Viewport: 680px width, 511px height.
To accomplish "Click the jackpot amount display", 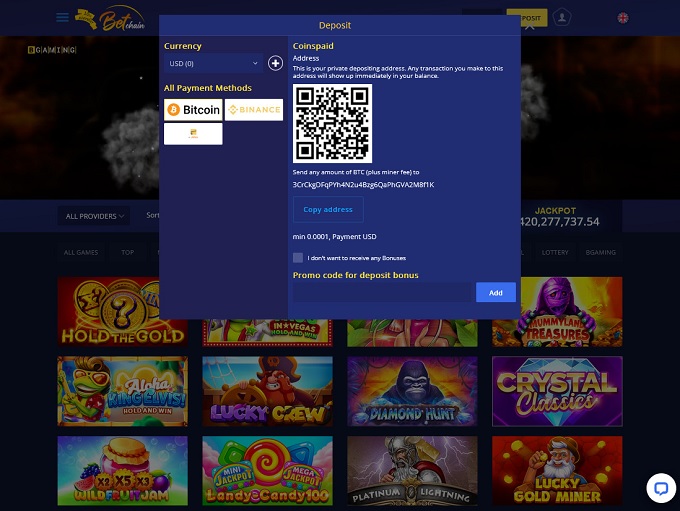I will tap(560, 222).
